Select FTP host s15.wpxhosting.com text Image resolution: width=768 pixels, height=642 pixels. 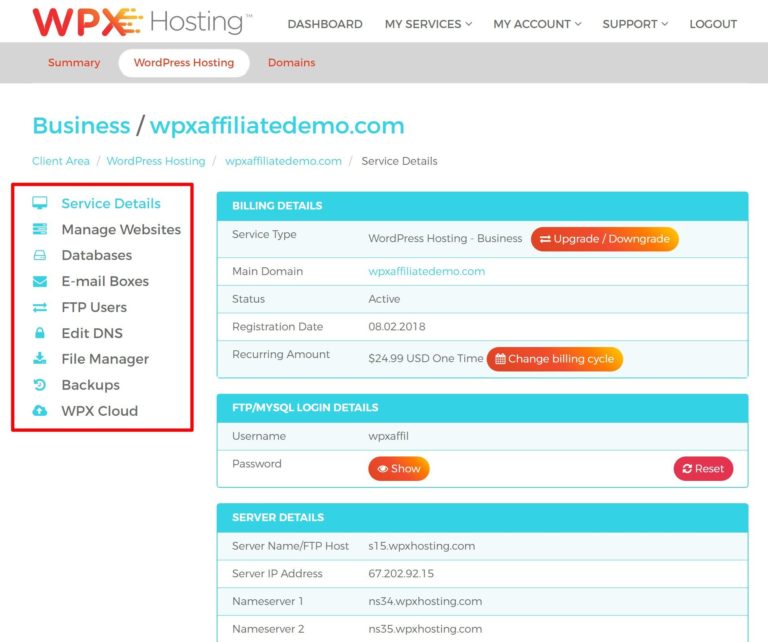point(421,546)
